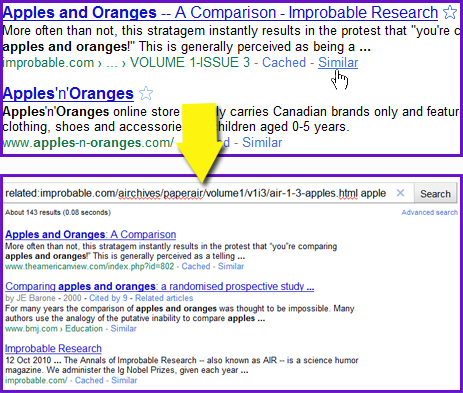Click the Search button
The width and height of the screenshot is (463, 393).
[x=435, y=194]
